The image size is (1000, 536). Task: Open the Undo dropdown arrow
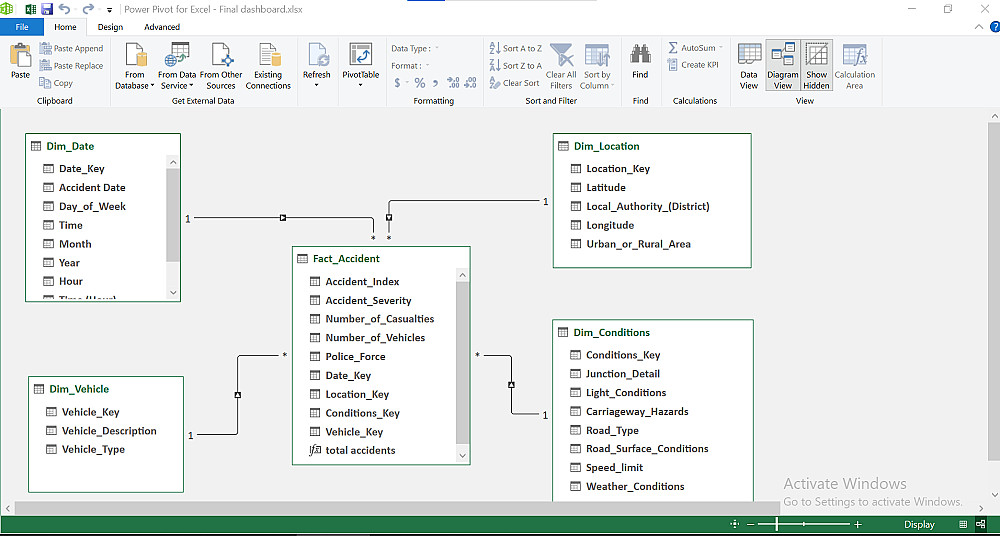point(75,10)
